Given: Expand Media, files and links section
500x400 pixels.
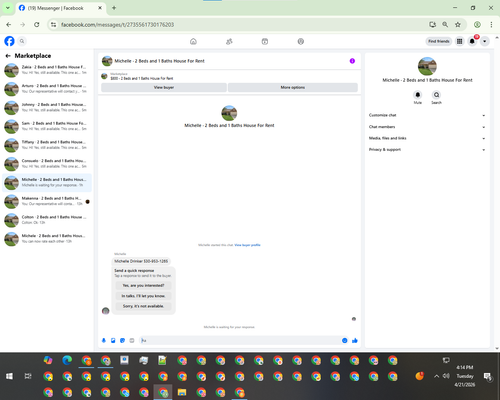Looking at the screenshot, I should click(427, 138).
